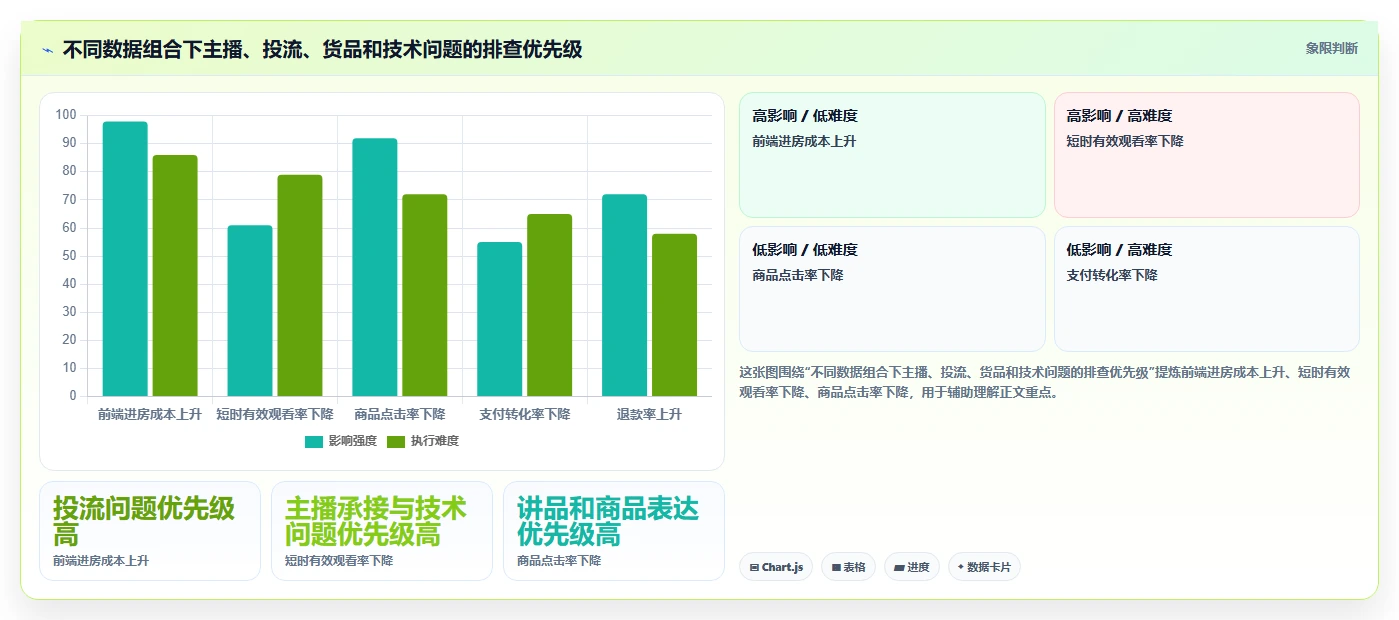Click the 讲品和商品表达优先级高 data card
The width and height of the screenshot is (1399, 620).
pos(614,531)
